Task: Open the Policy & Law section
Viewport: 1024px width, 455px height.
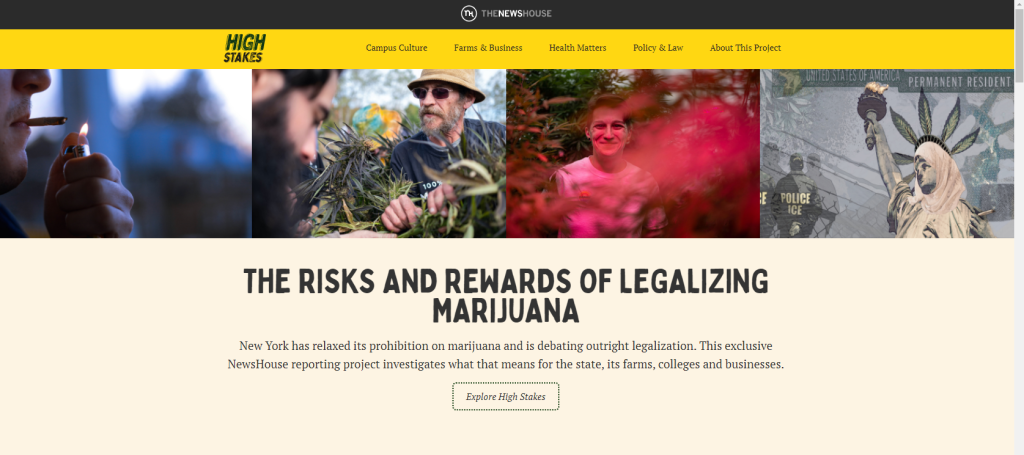Action: click(658, 48)
